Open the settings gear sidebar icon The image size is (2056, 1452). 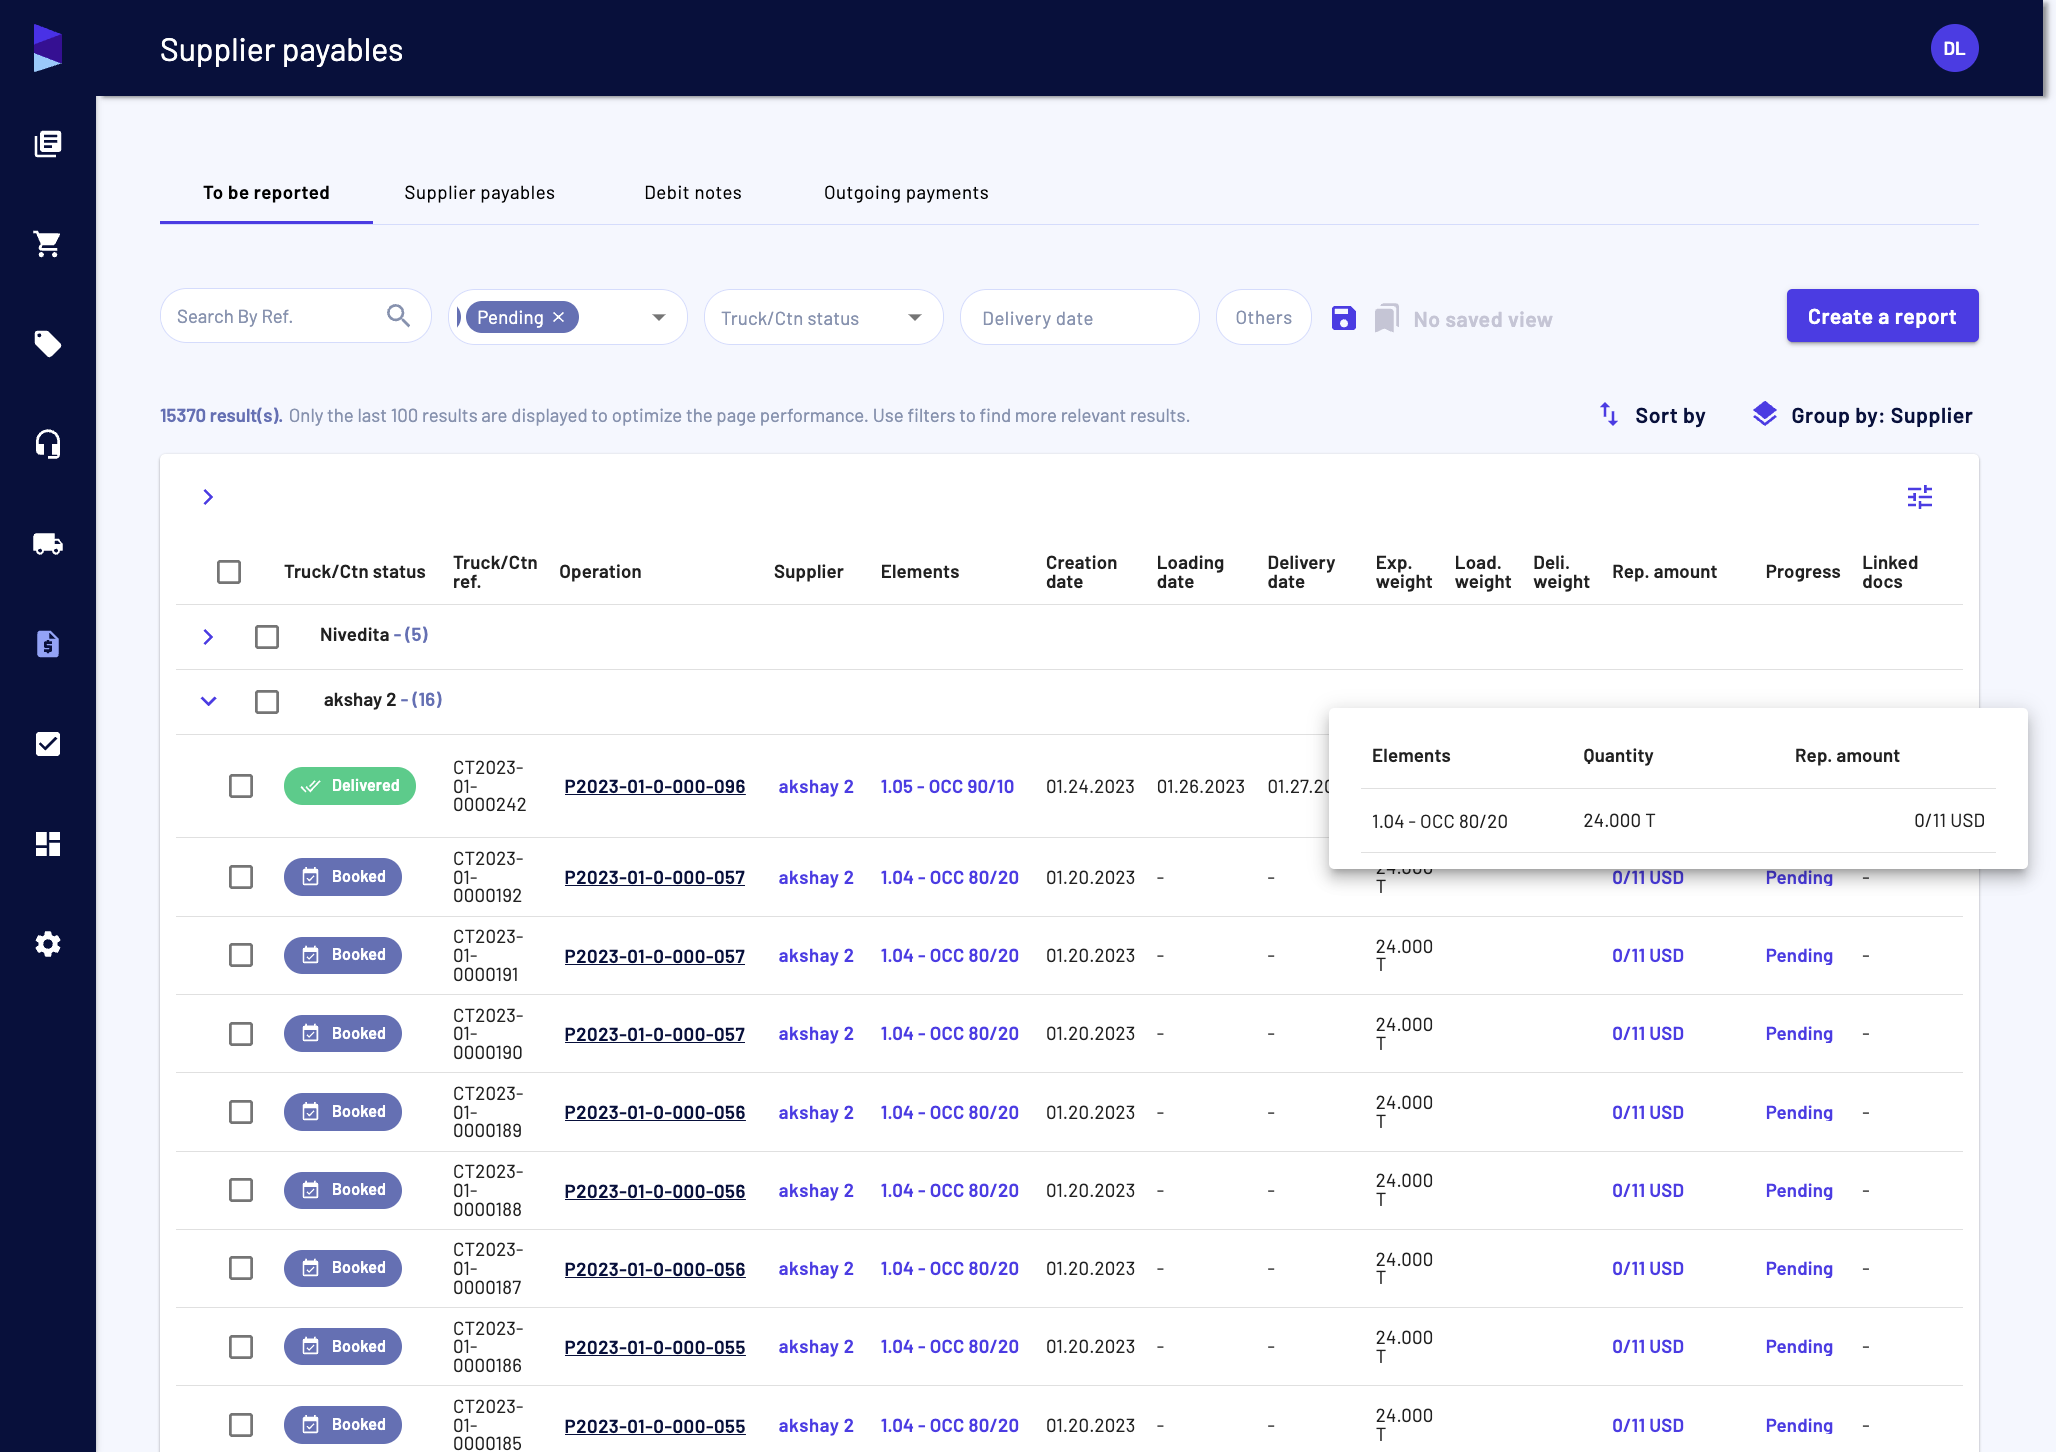click(47, 944)
